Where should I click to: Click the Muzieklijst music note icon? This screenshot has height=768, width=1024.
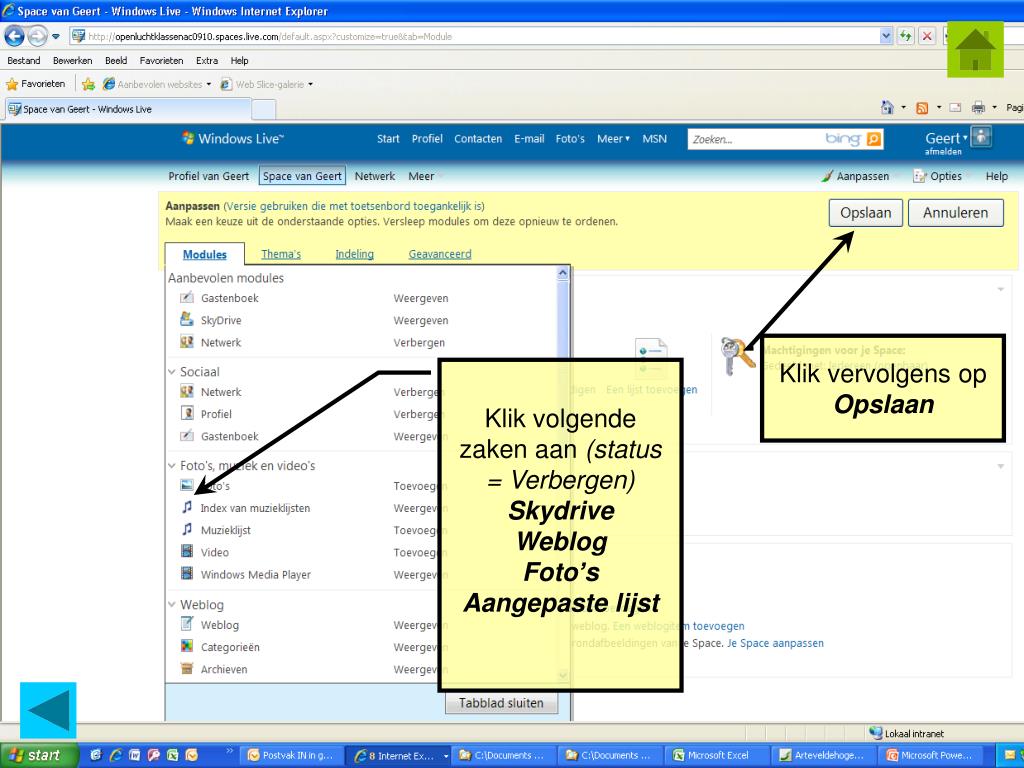point(187,530)
